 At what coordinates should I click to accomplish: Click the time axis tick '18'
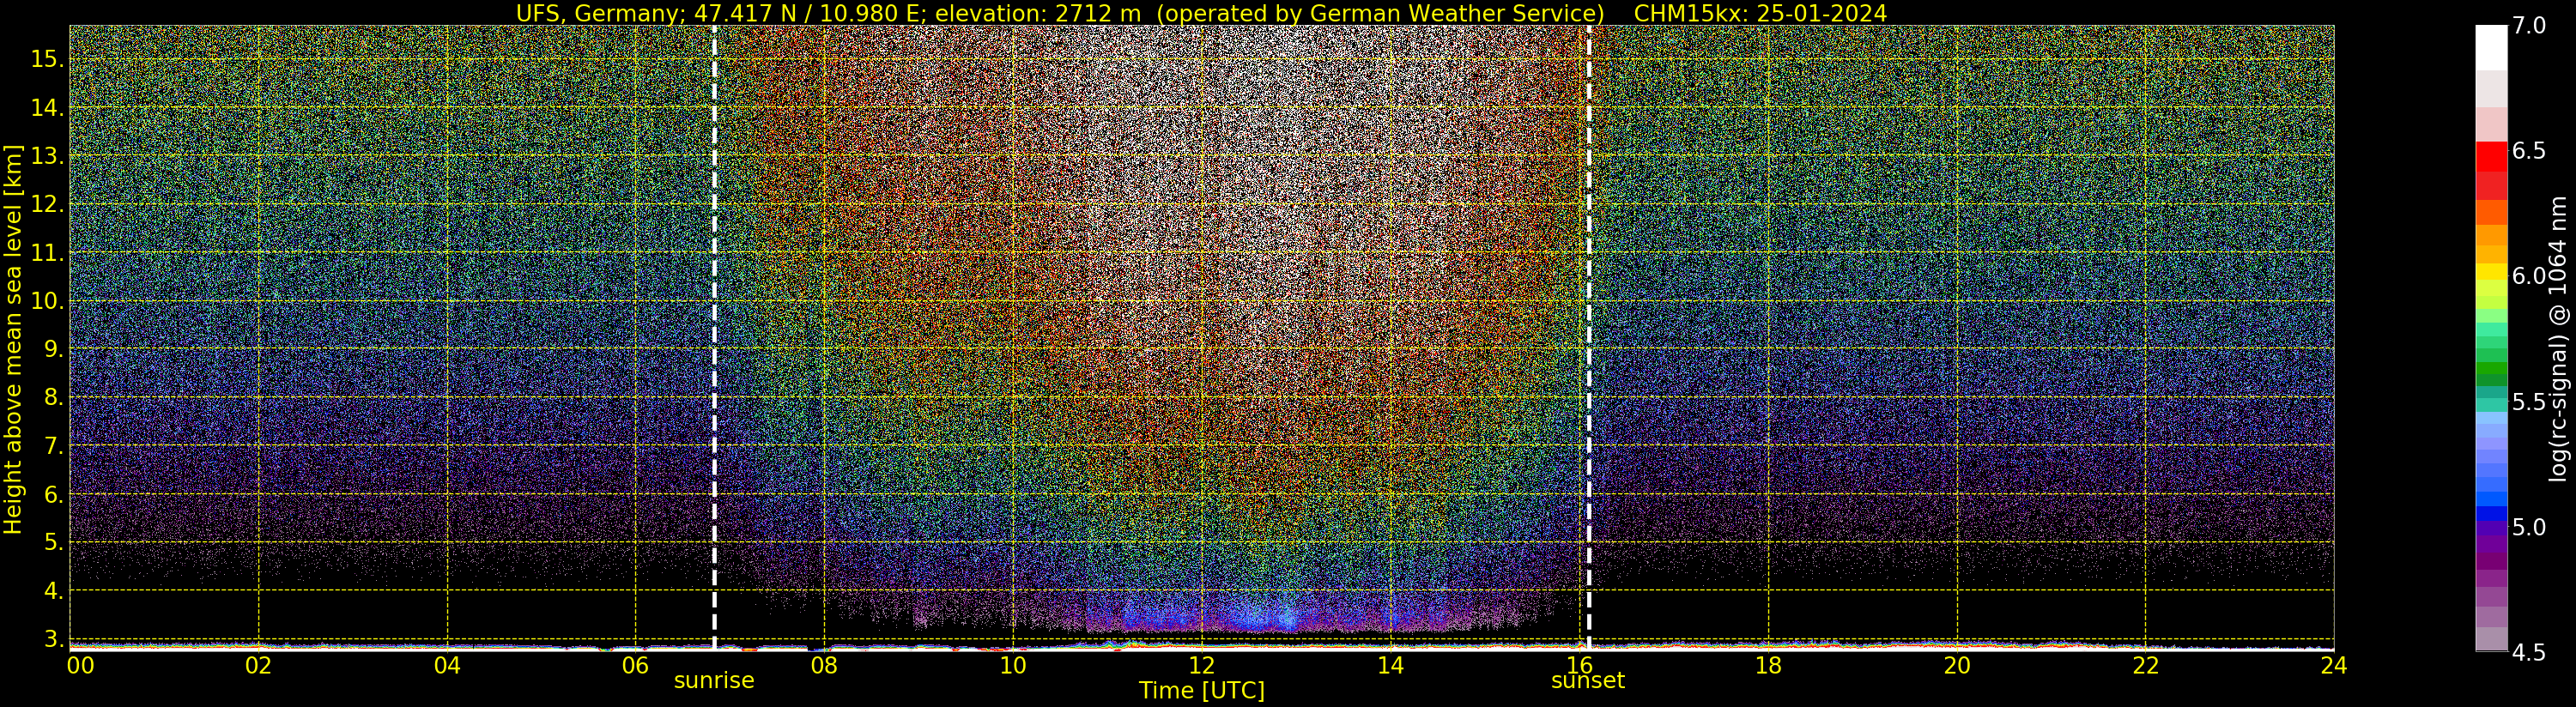click(x=1768, y=665)
